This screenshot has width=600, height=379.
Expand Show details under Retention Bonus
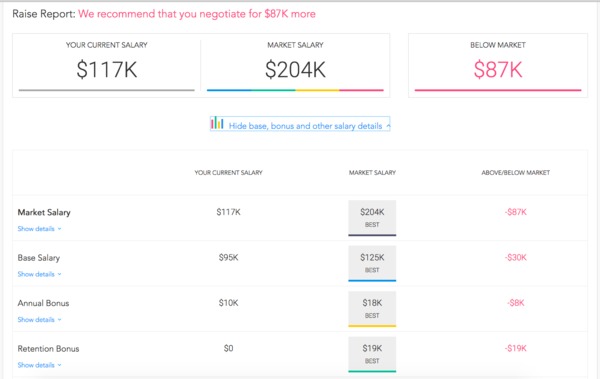point(39,365)
